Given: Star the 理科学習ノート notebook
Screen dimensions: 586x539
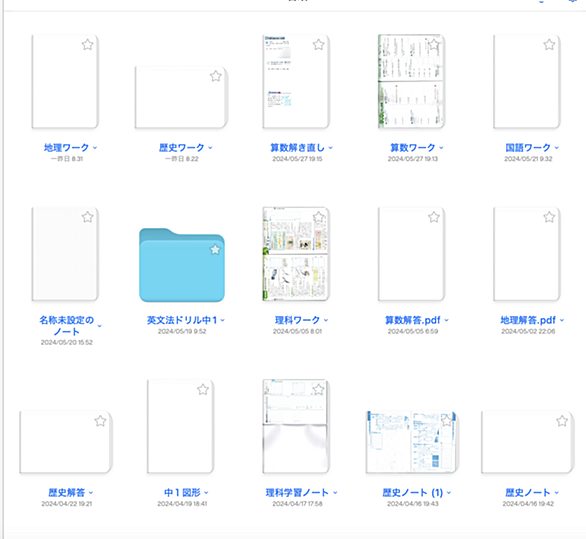Looking at the screenshot, I should tap(318, 390).
